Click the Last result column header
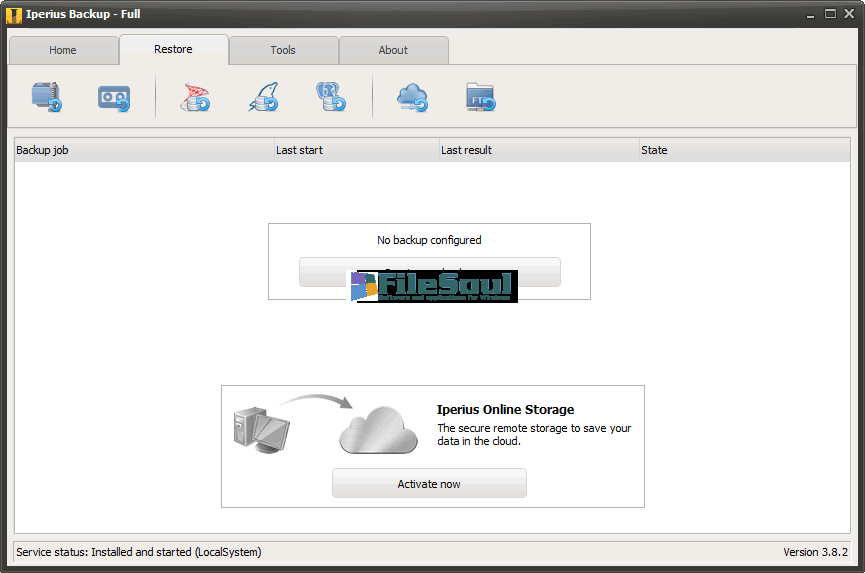The height and width of the screenshot is (573, 865). click(538, 150)
